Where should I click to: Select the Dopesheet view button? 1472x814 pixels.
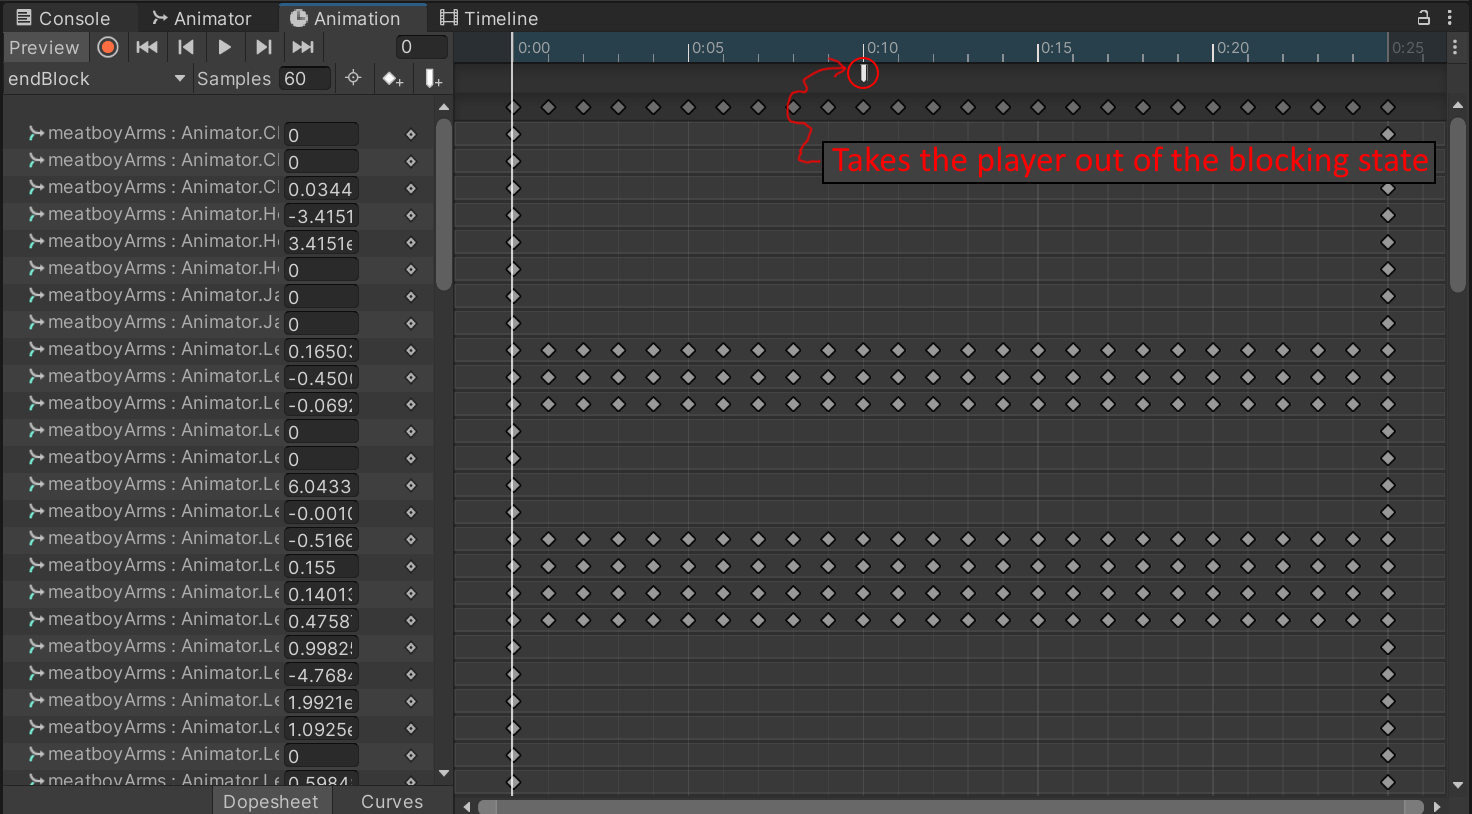coord(270,801)
